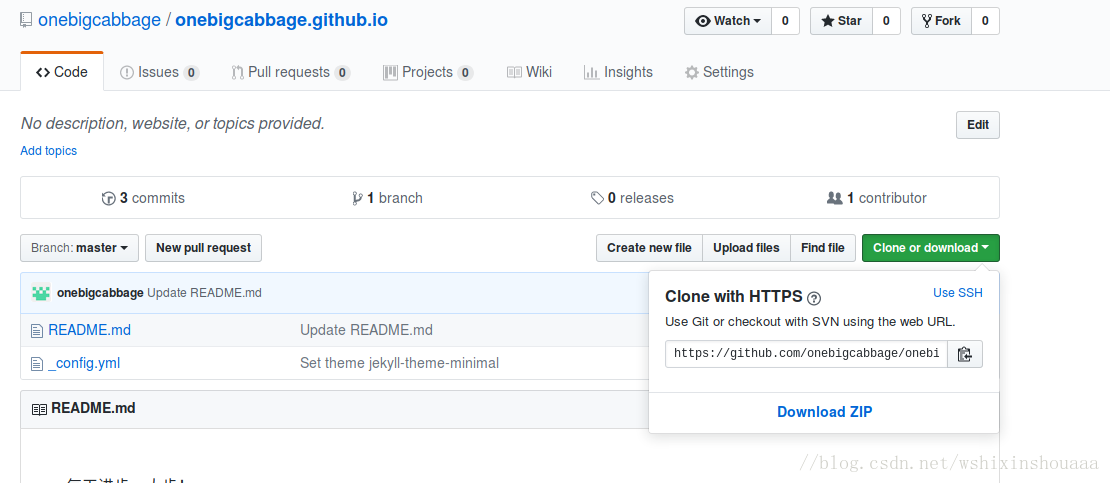Copy clone URL with clipboard icon
This screenshot has width=1110, height=483.
coord(965,354)
